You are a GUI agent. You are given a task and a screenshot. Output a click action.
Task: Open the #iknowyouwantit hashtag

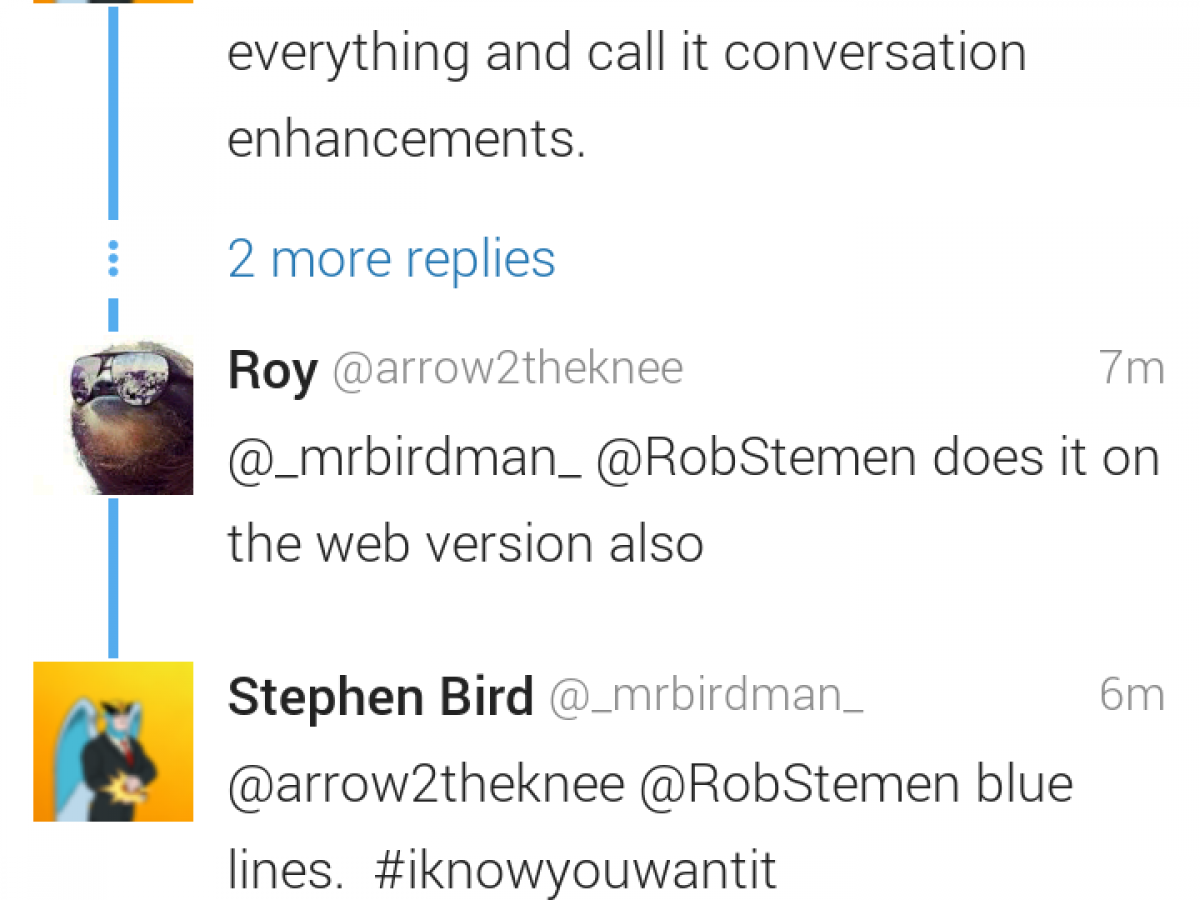pos(574,870)
